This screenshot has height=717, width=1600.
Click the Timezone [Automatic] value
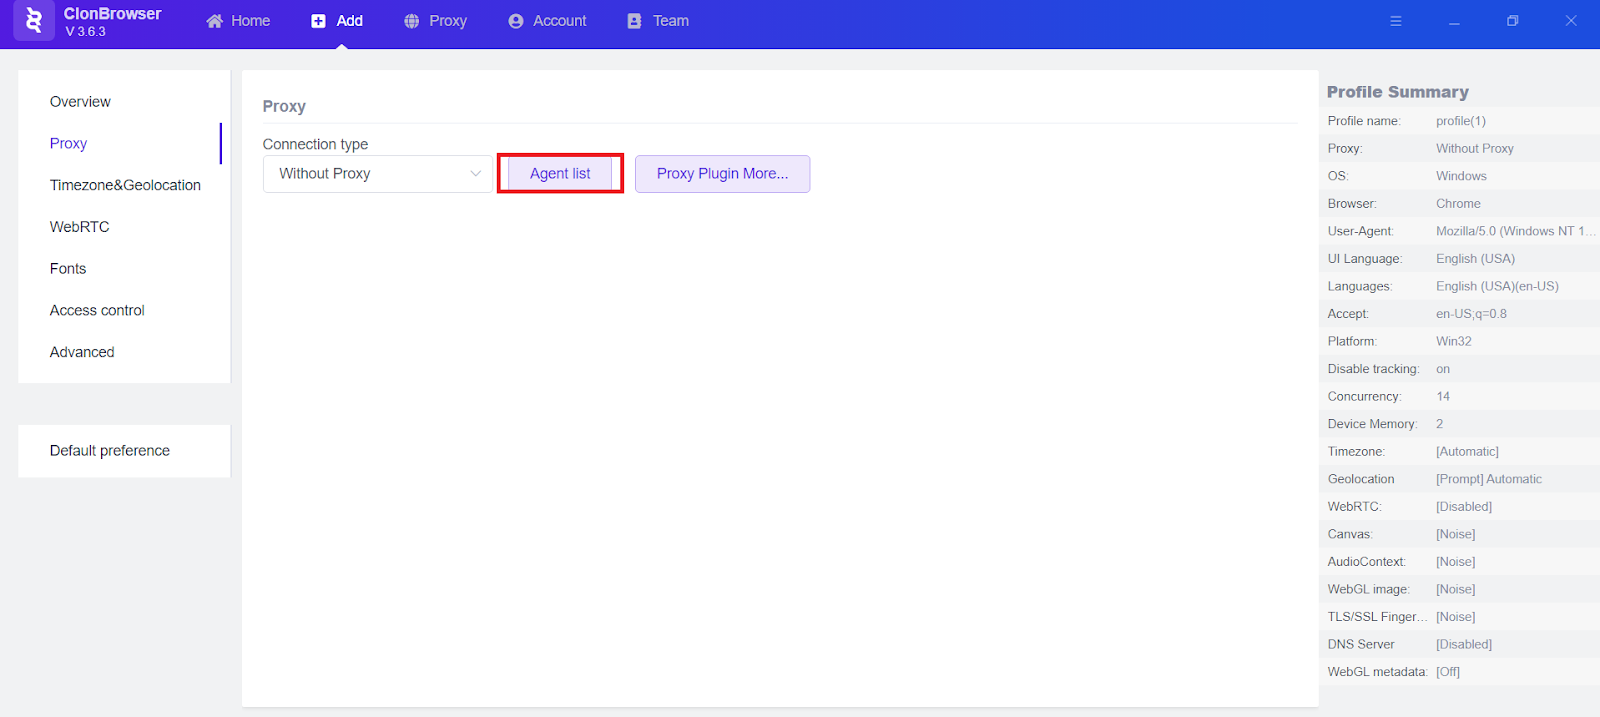pyautogui.click(x=1467, y=452)
